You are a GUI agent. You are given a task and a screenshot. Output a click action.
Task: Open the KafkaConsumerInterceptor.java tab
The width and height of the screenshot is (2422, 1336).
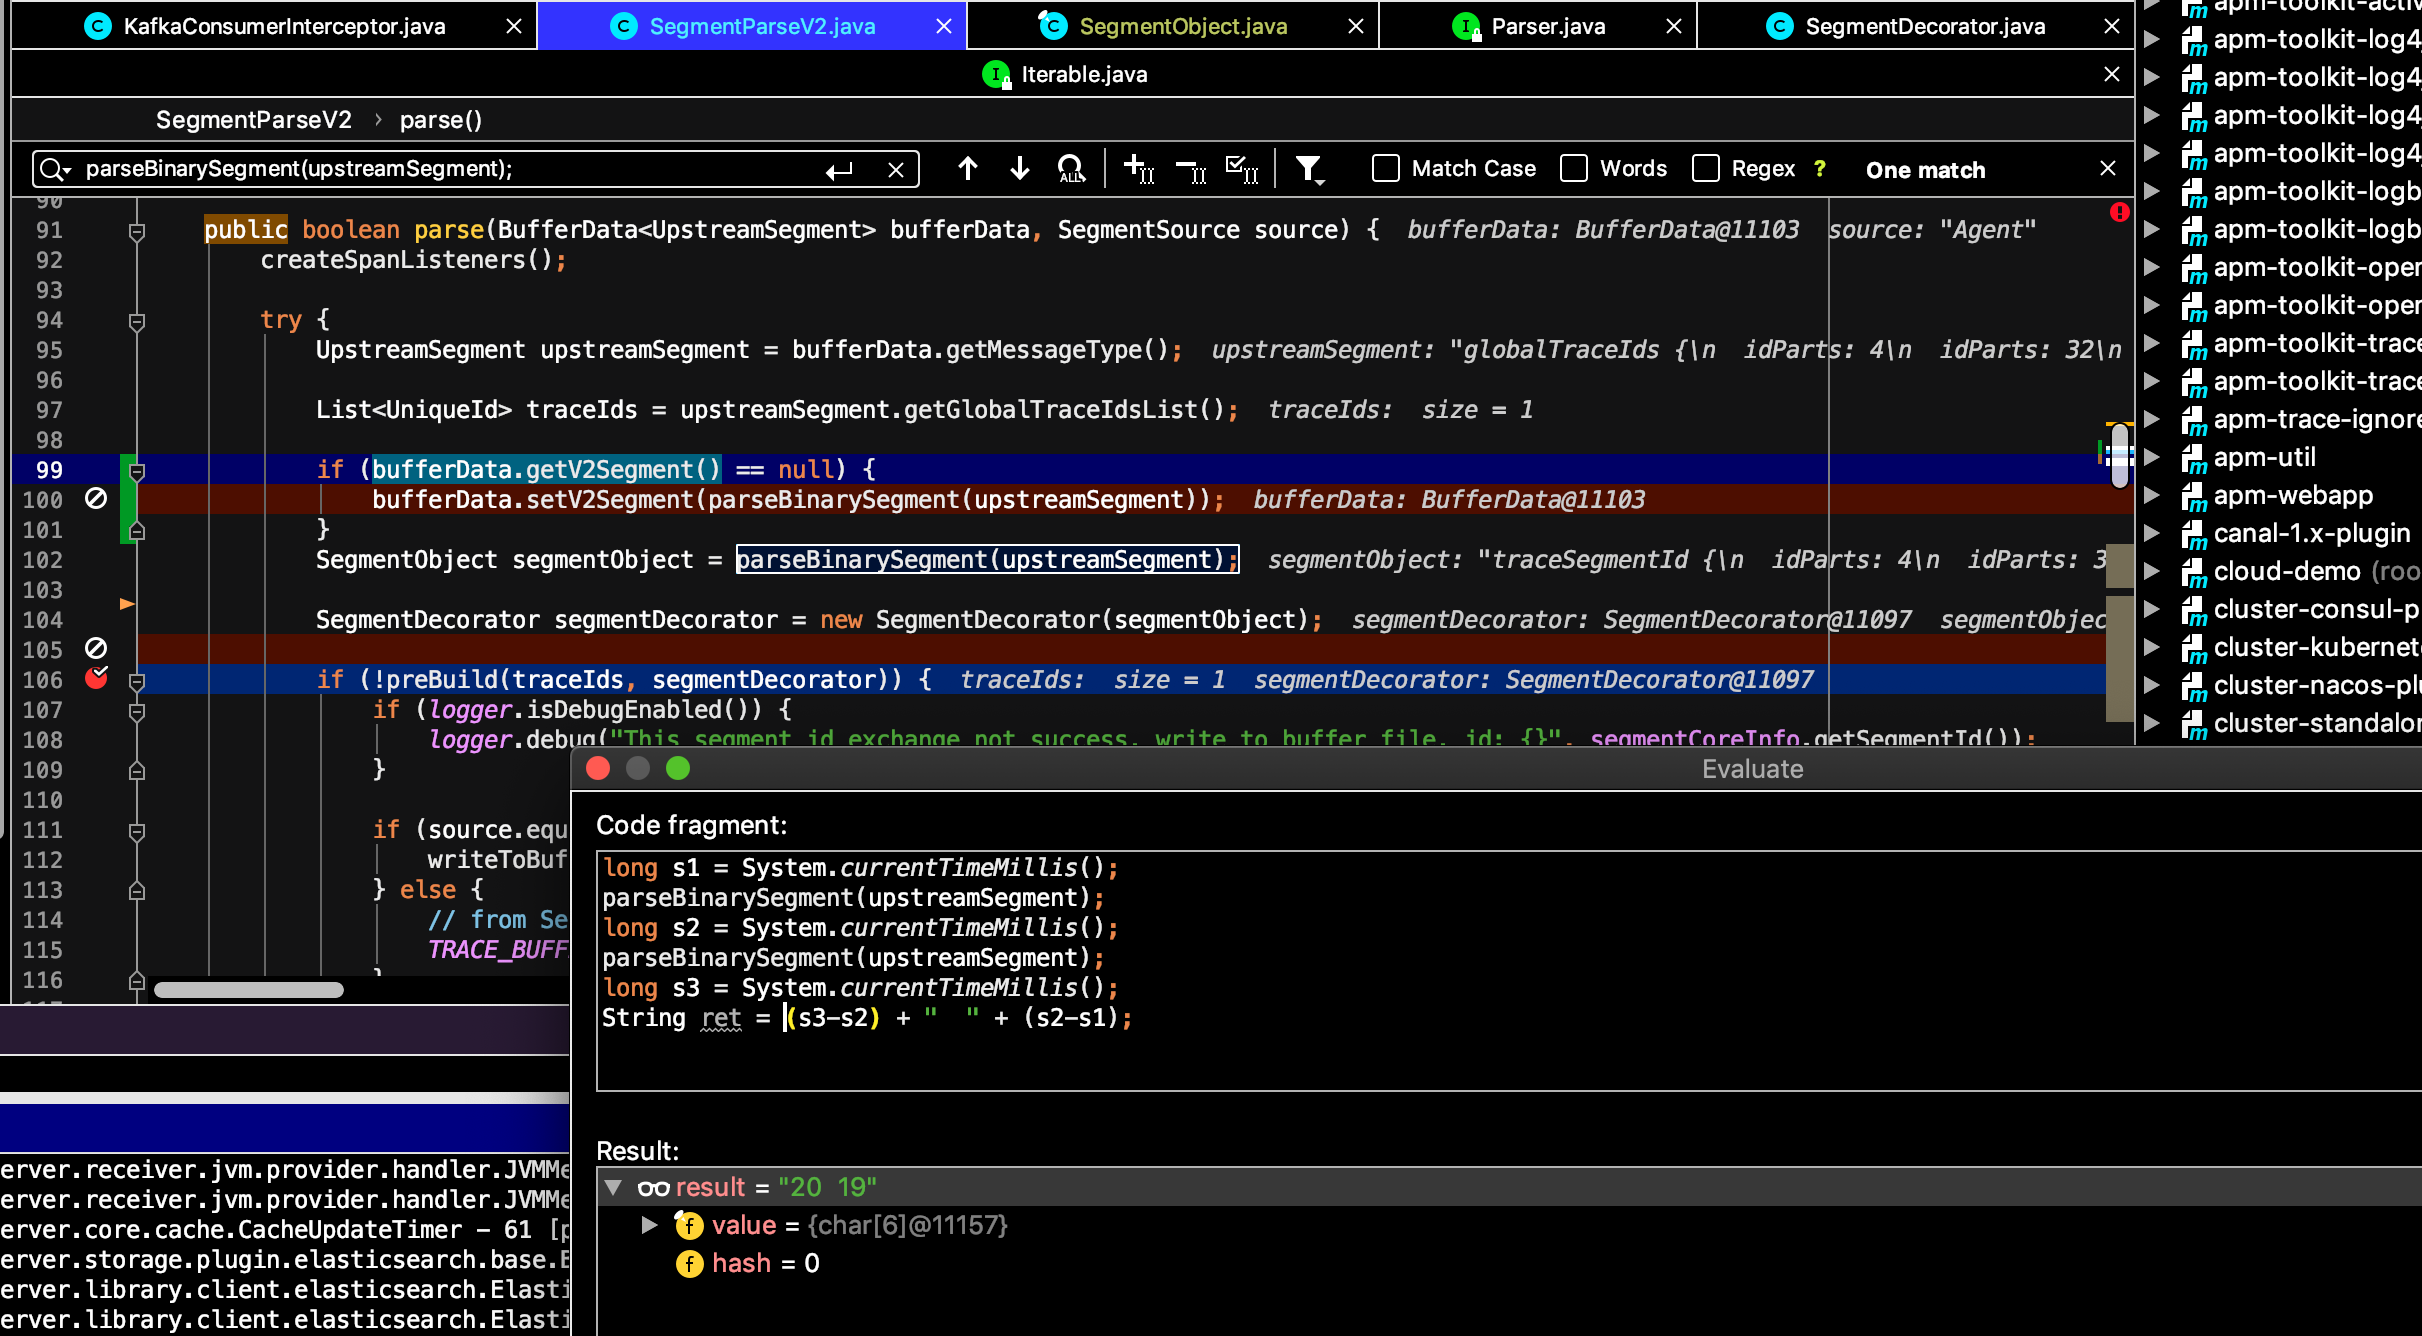click(x=284, y=26)
